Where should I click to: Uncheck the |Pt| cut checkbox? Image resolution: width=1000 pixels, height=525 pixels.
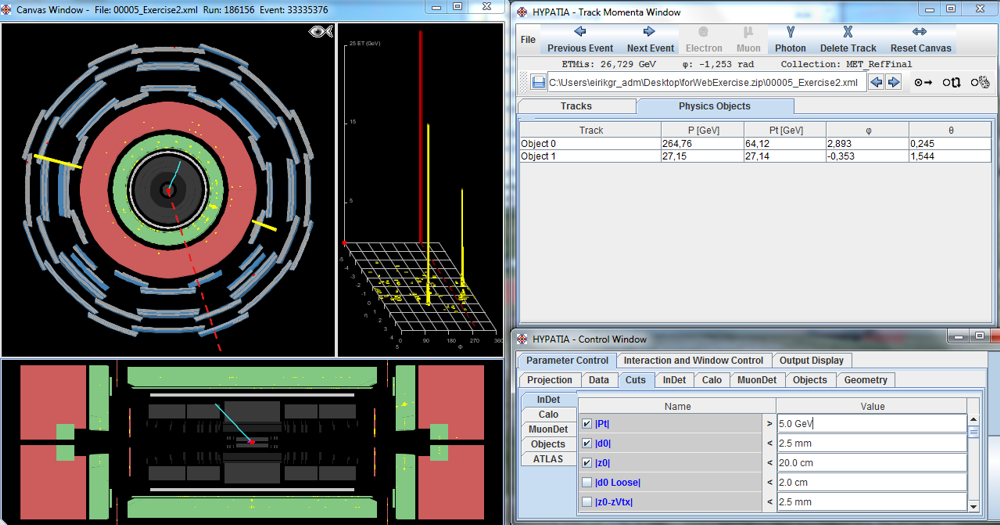587,423
